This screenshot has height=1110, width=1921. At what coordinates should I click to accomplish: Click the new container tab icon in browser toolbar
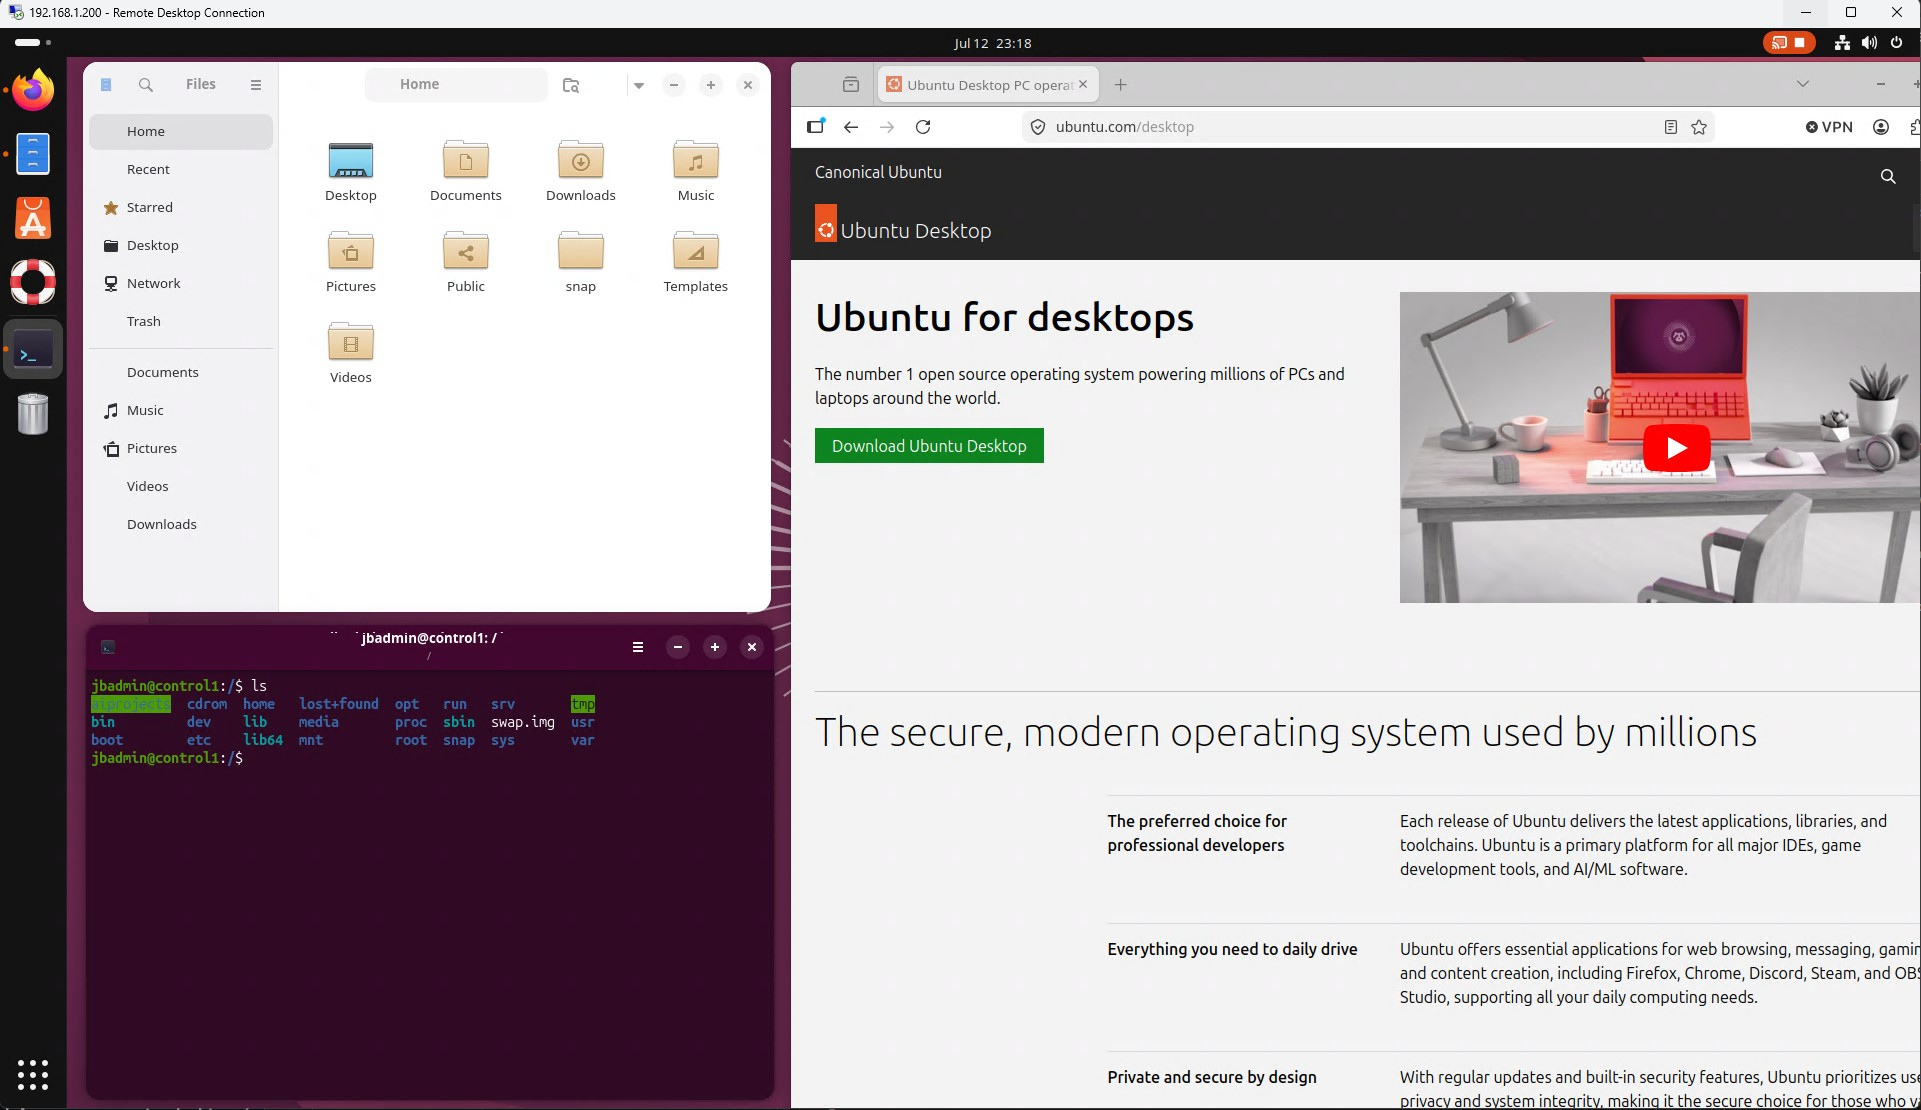pyautogui.click(x=816, y=126)
